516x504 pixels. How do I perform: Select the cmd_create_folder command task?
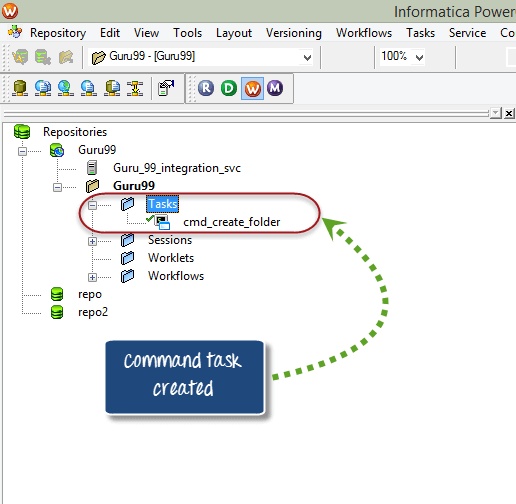(232, 222)
